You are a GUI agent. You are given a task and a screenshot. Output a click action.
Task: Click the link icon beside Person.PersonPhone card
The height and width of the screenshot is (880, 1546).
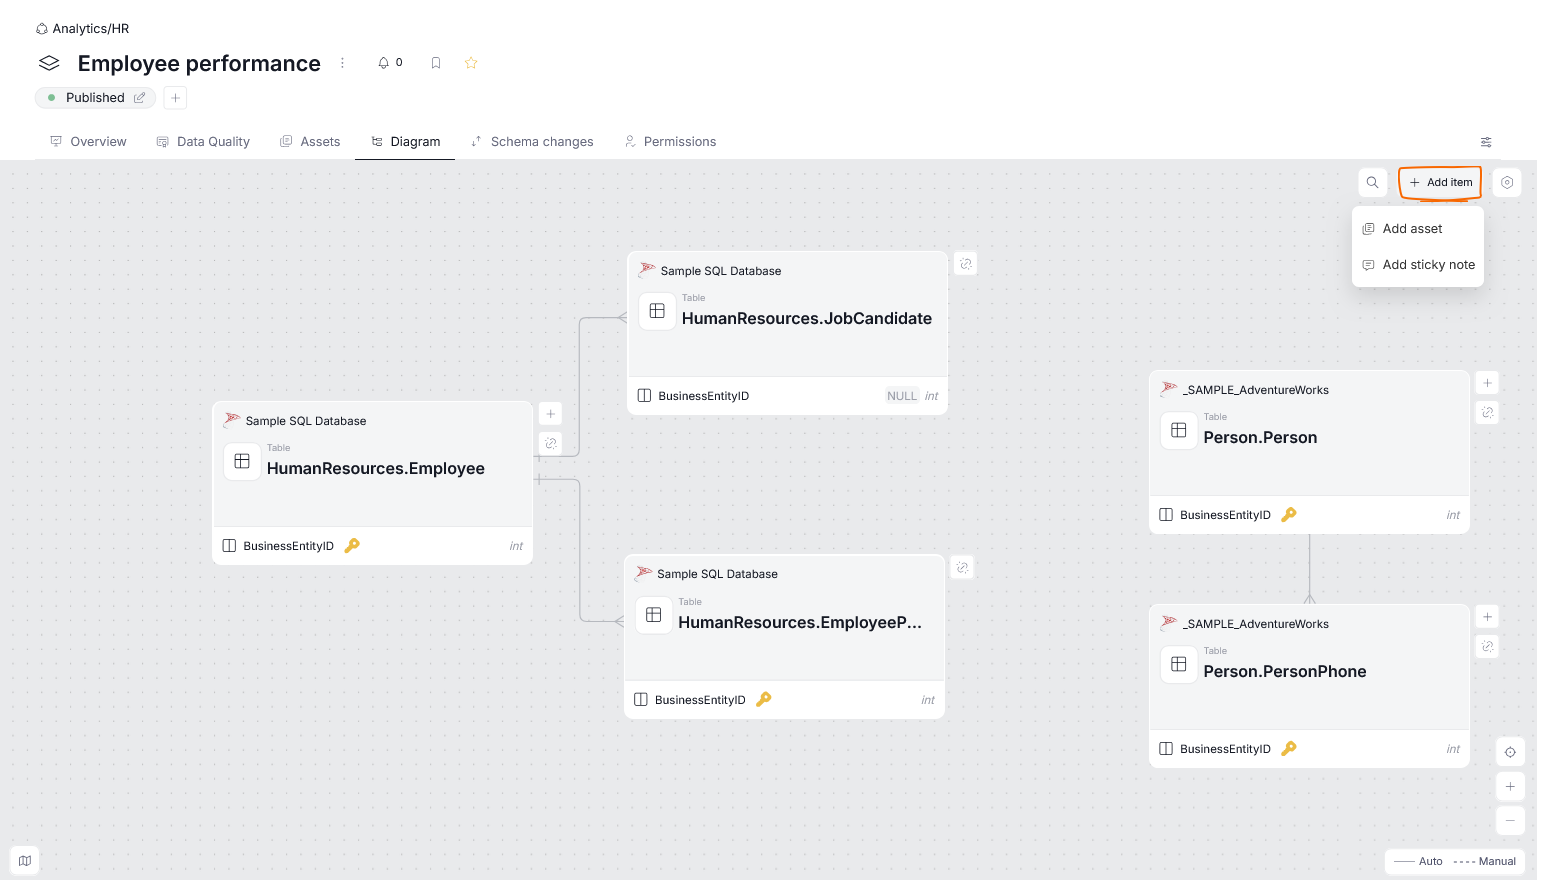click(1487, 646)
